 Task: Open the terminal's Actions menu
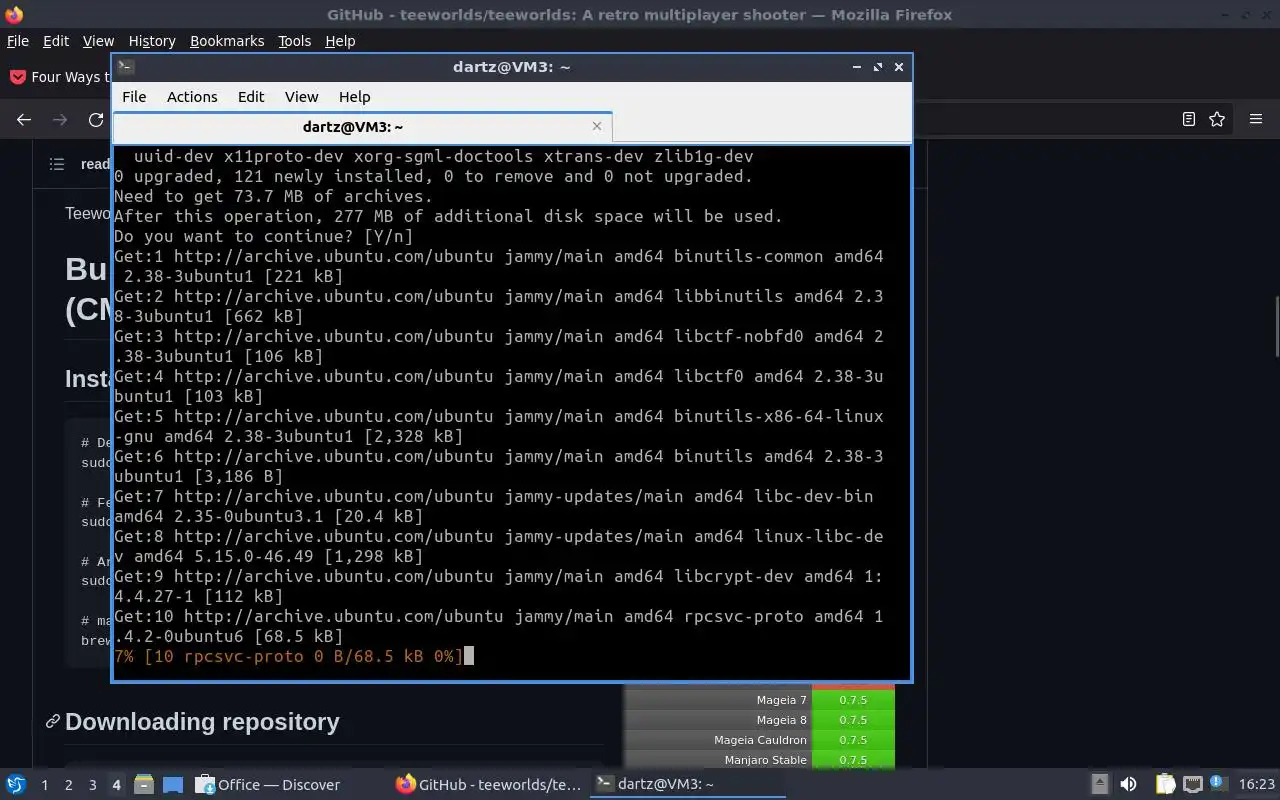point(192,97)
